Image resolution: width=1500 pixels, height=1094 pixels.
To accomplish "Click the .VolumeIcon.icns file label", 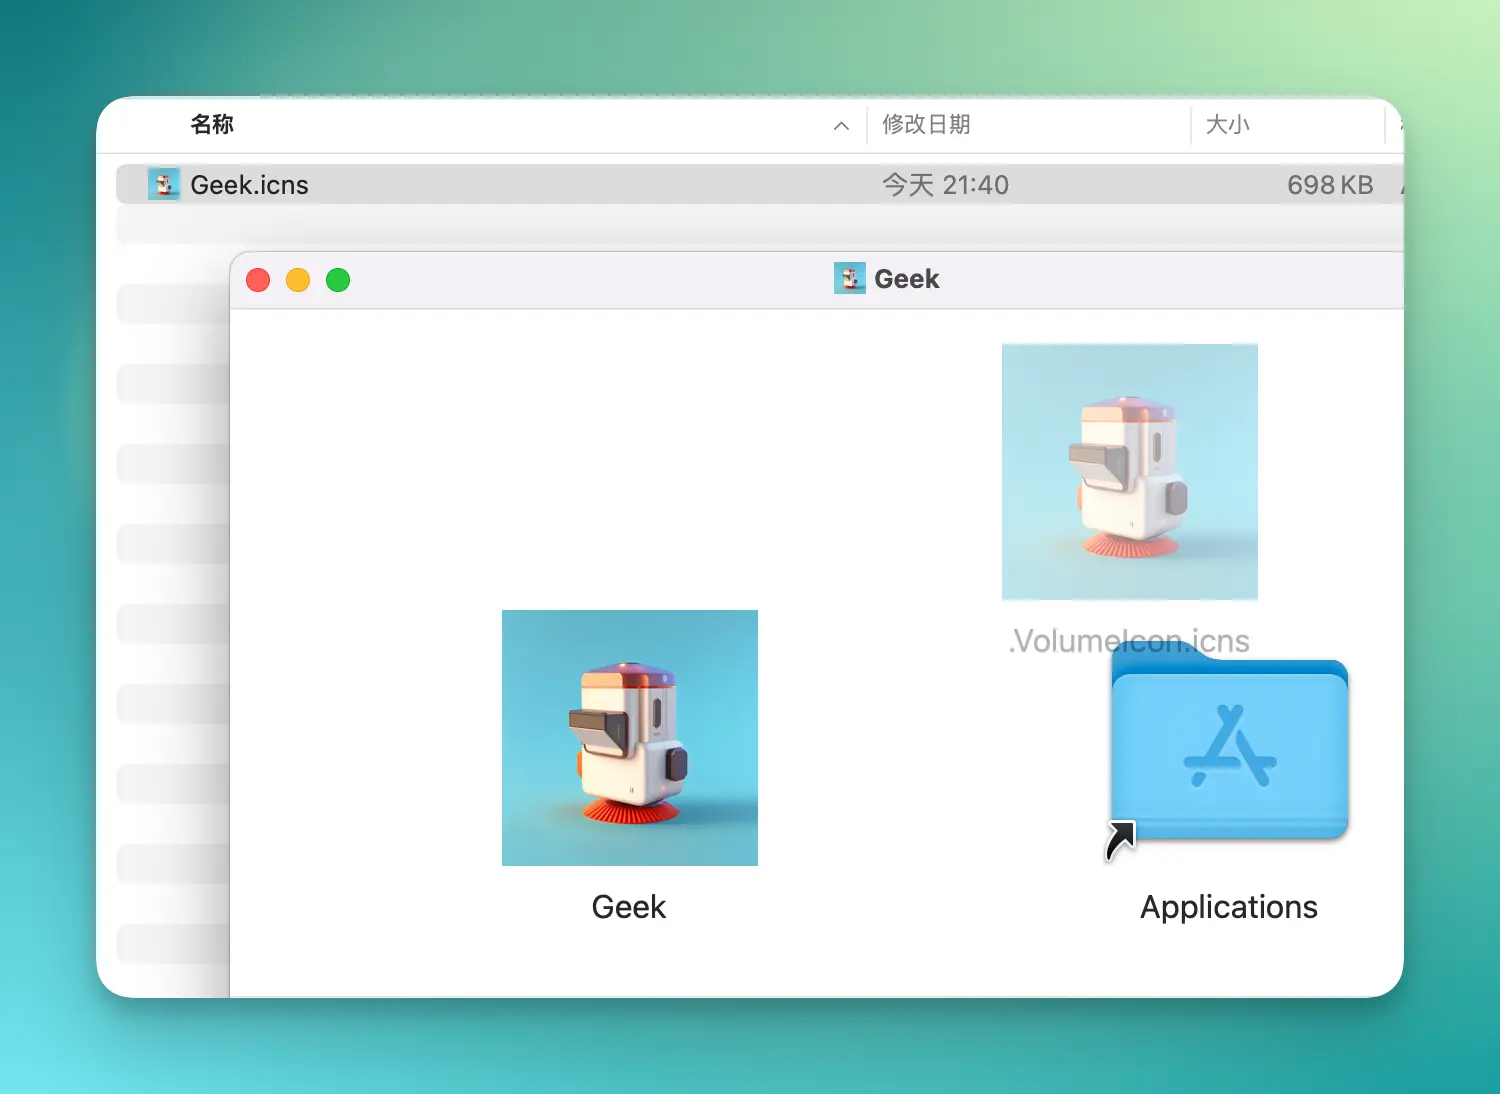I will (x=1129, y=641).
